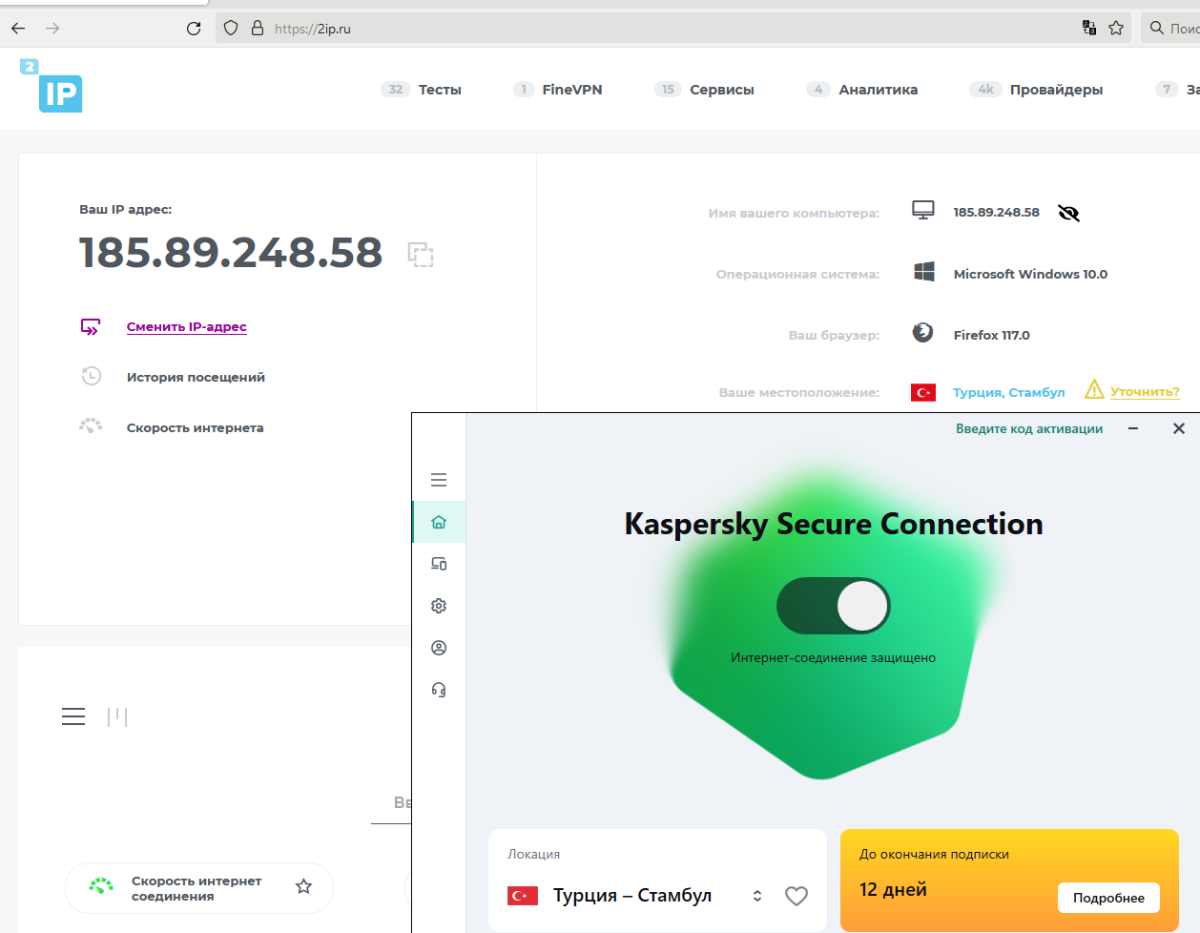
Task: Open the Тесты menu
Action: click(x=440, y=89)
